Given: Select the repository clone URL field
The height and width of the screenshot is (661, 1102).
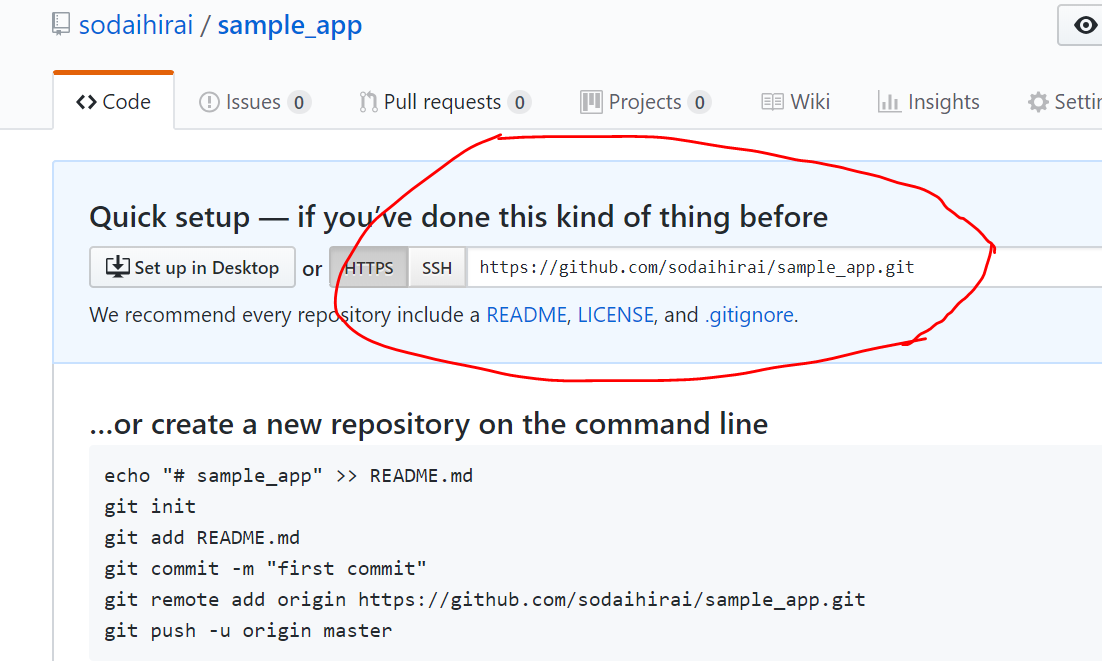Looking at the screenshot, I should coord(700,267).
